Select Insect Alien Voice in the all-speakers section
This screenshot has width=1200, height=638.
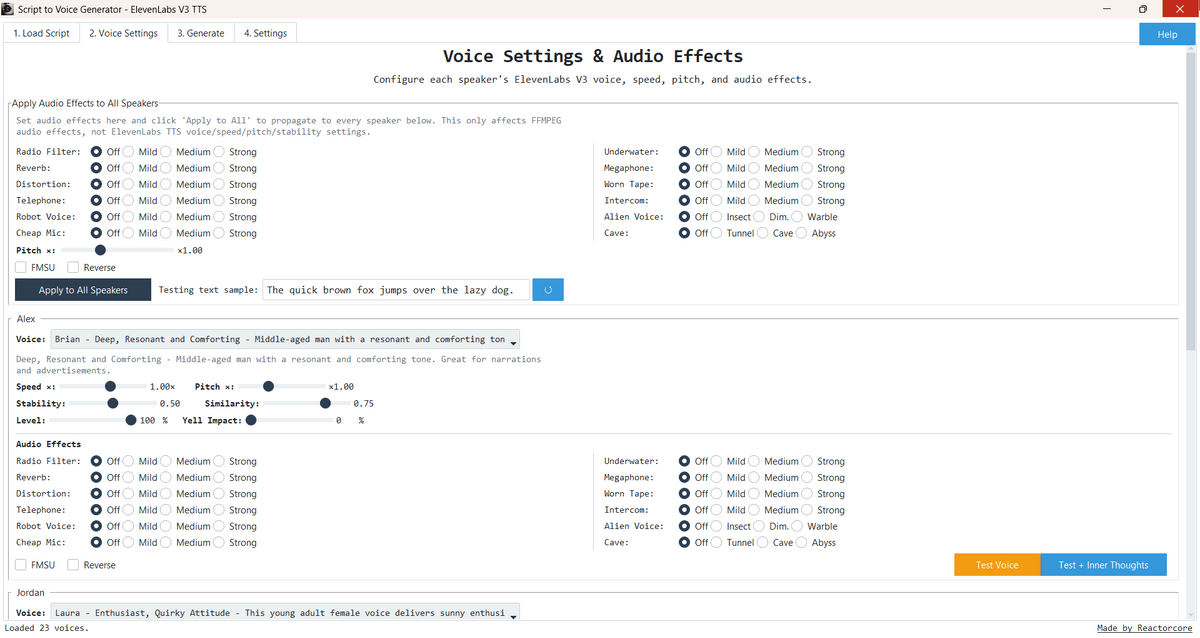coord(717,216)
